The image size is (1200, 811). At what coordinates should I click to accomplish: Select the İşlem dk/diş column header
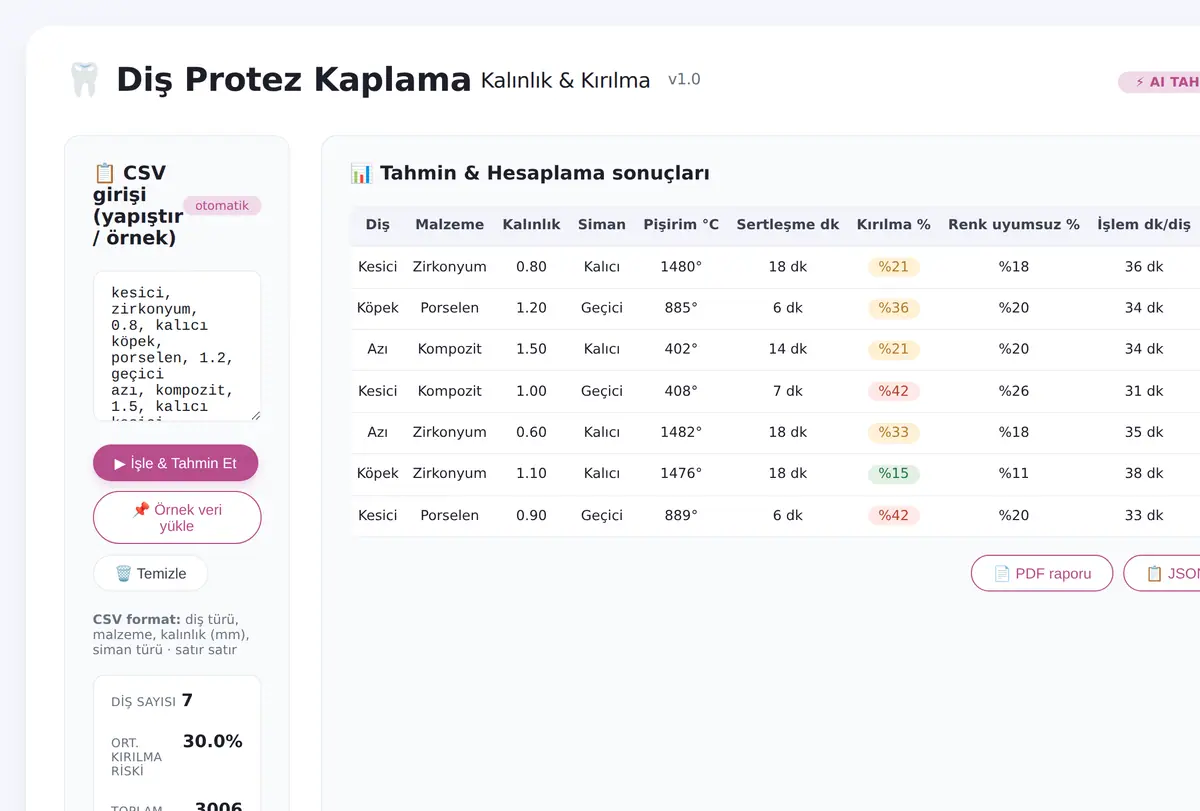click(1144, 225)
